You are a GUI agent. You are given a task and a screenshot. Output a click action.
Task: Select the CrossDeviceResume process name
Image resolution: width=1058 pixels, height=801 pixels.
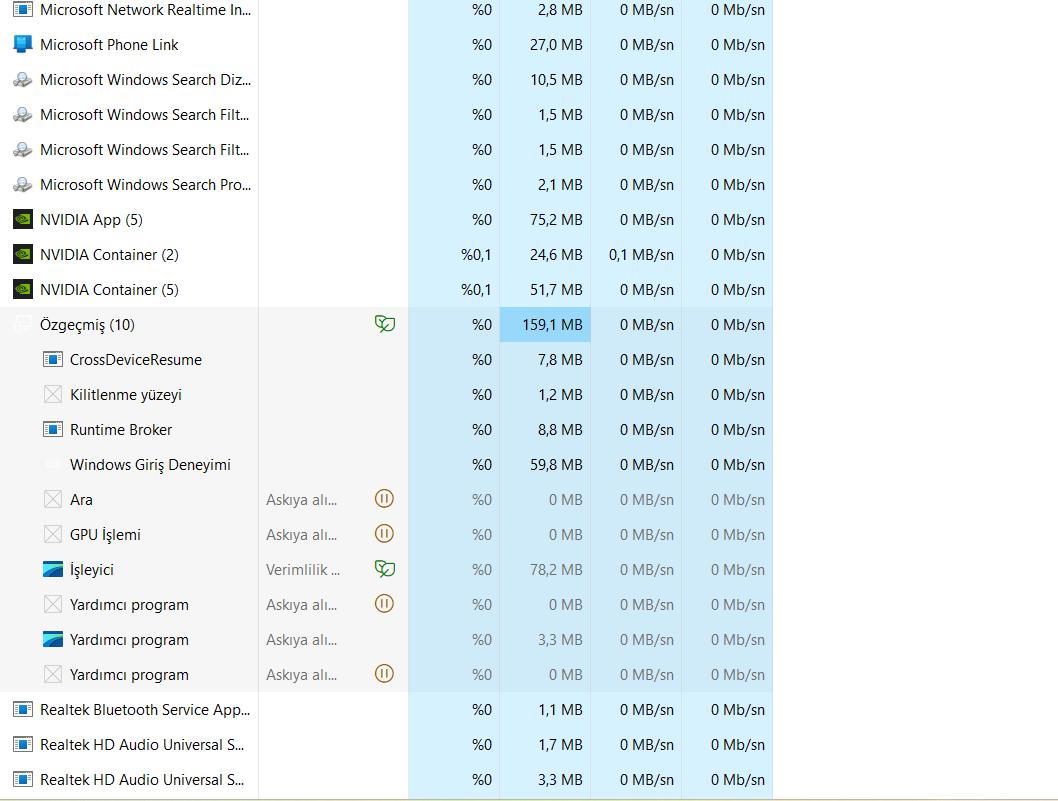[136, 360]
